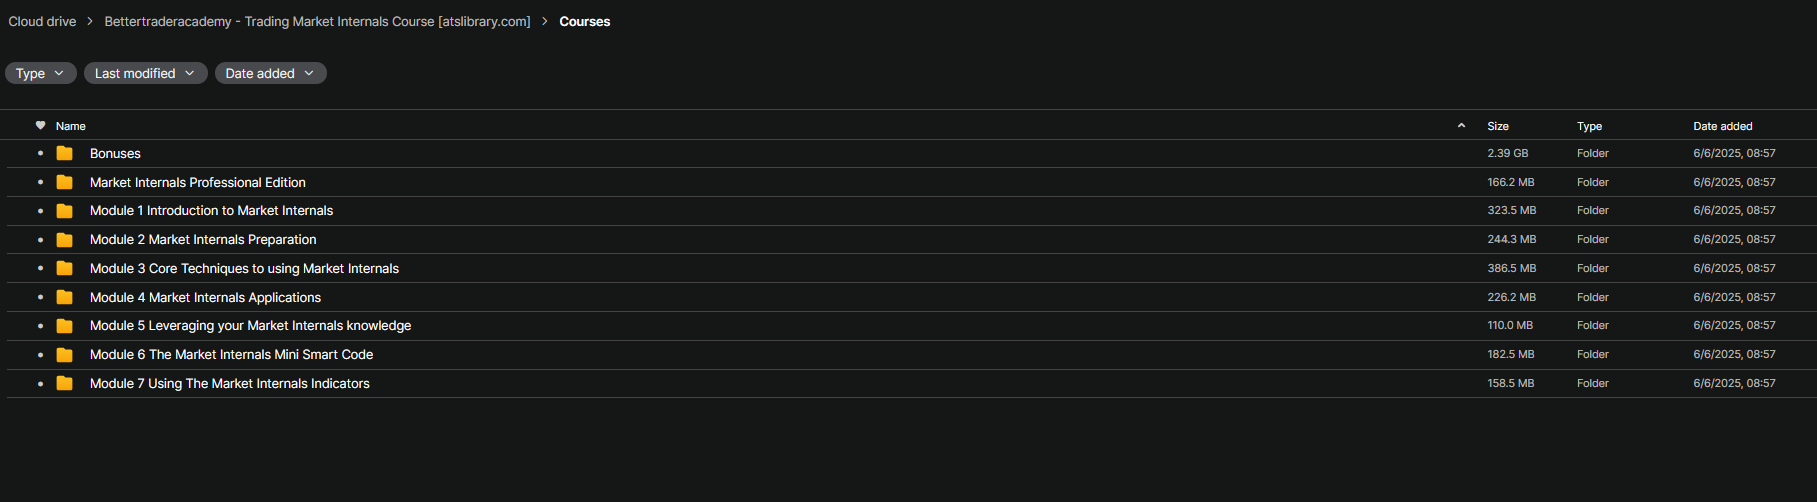Click the Module 5 Leveraging folder icon
Screen dimensions: 1817x502
[x=65, y=326]
